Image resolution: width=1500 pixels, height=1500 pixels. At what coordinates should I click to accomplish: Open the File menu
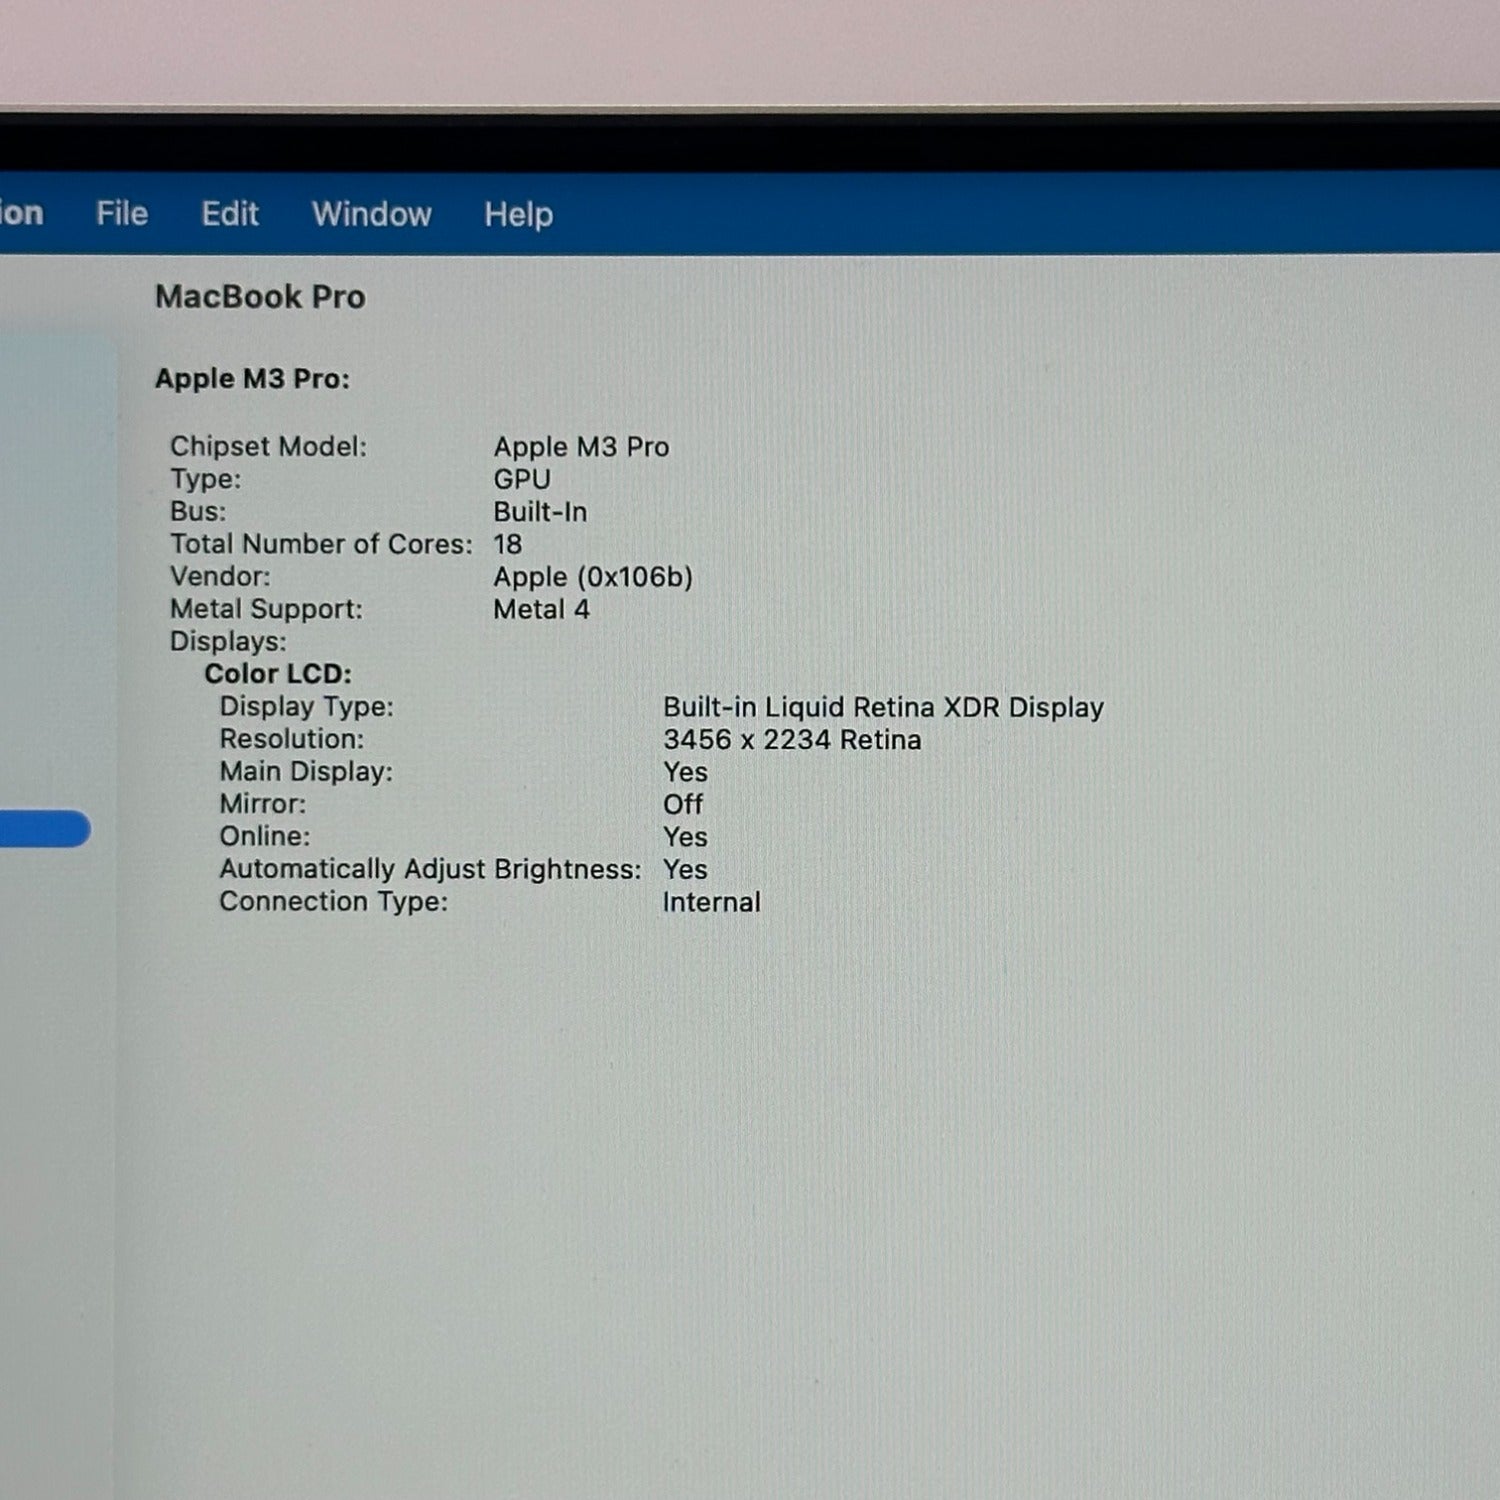(122, 214)
